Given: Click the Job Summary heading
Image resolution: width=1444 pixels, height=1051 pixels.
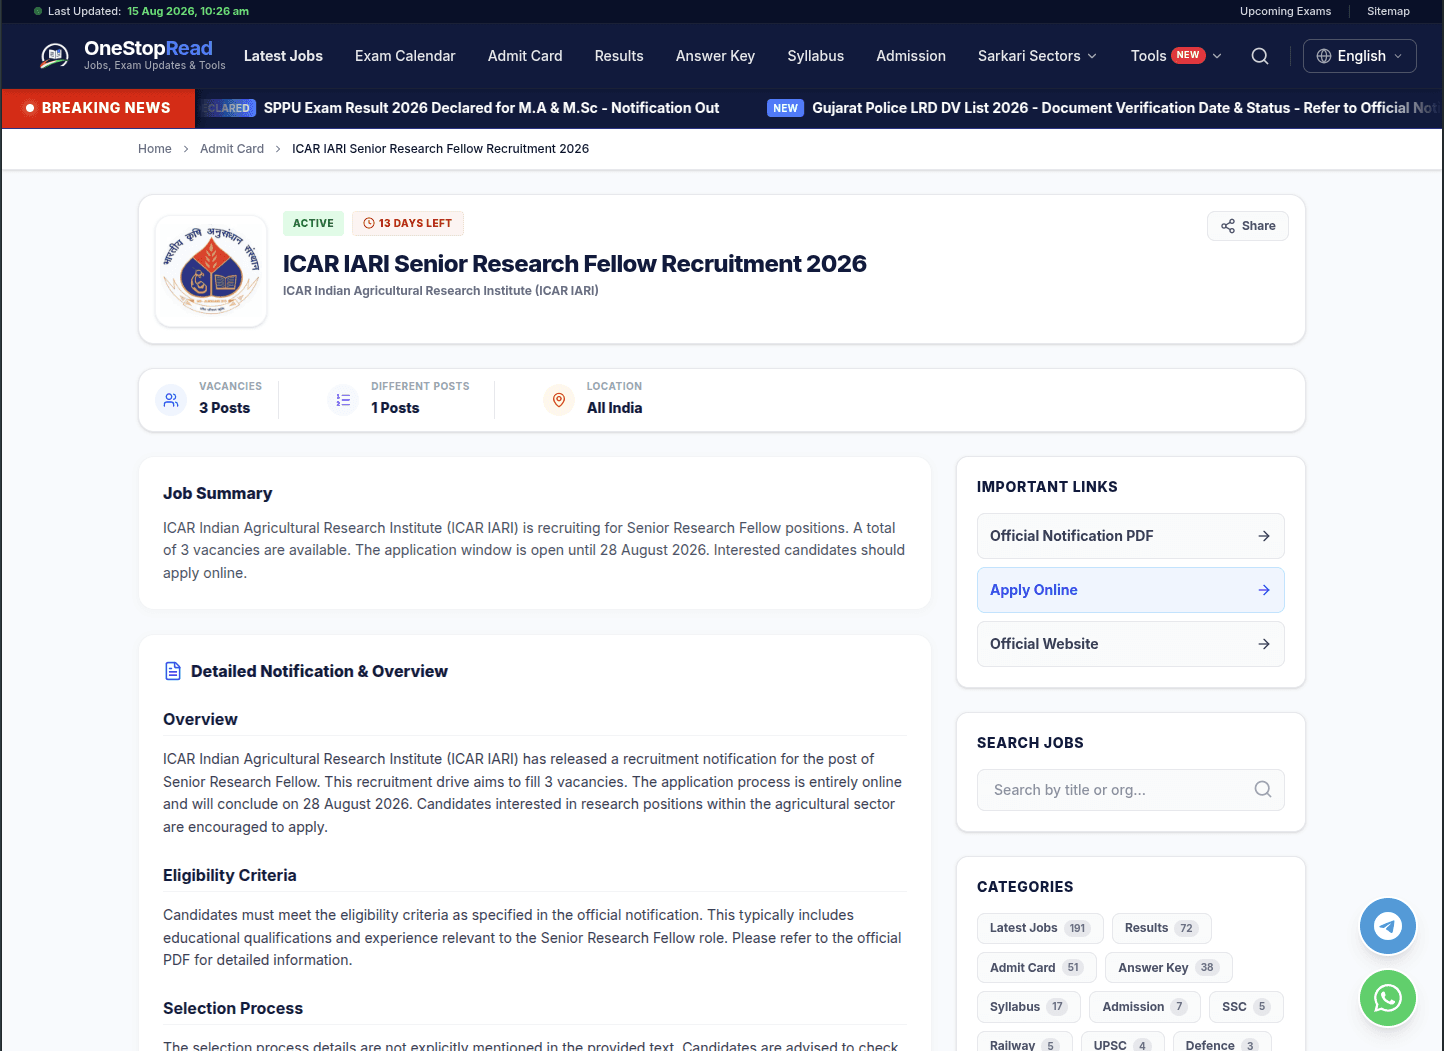Looking at the screenshot, I should (218, 493).
